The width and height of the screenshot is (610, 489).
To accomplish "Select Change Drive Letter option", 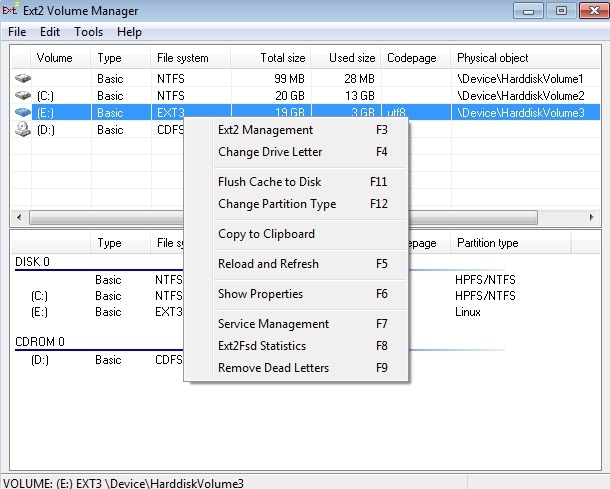I will [270, 152].
